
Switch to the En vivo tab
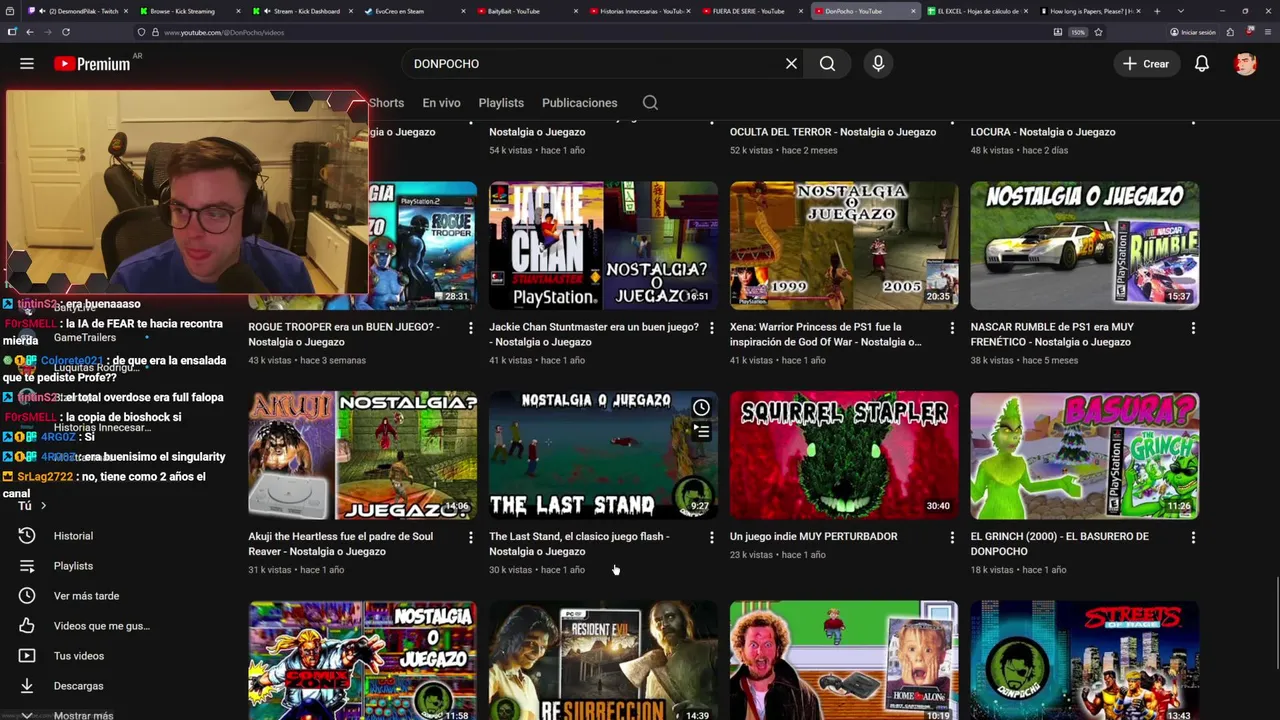441,103
